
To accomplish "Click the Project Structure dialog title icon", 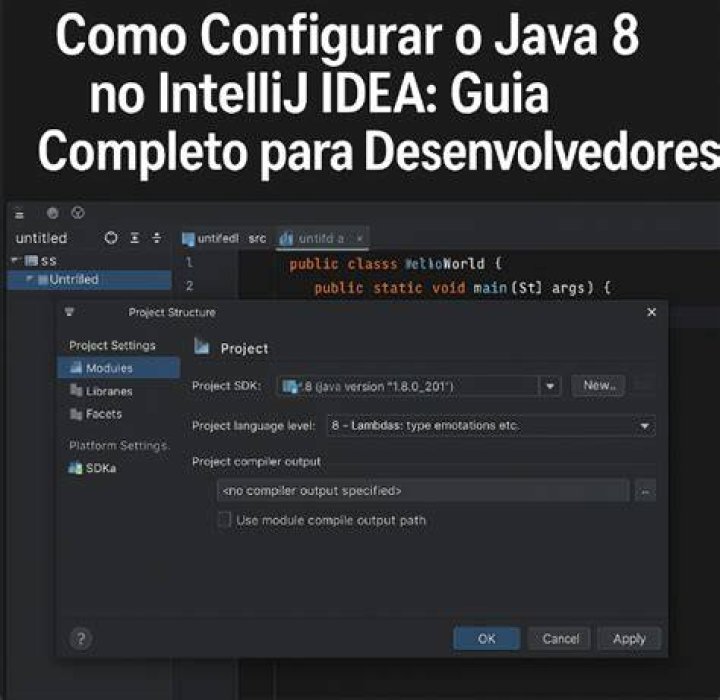I will point(69,312).
